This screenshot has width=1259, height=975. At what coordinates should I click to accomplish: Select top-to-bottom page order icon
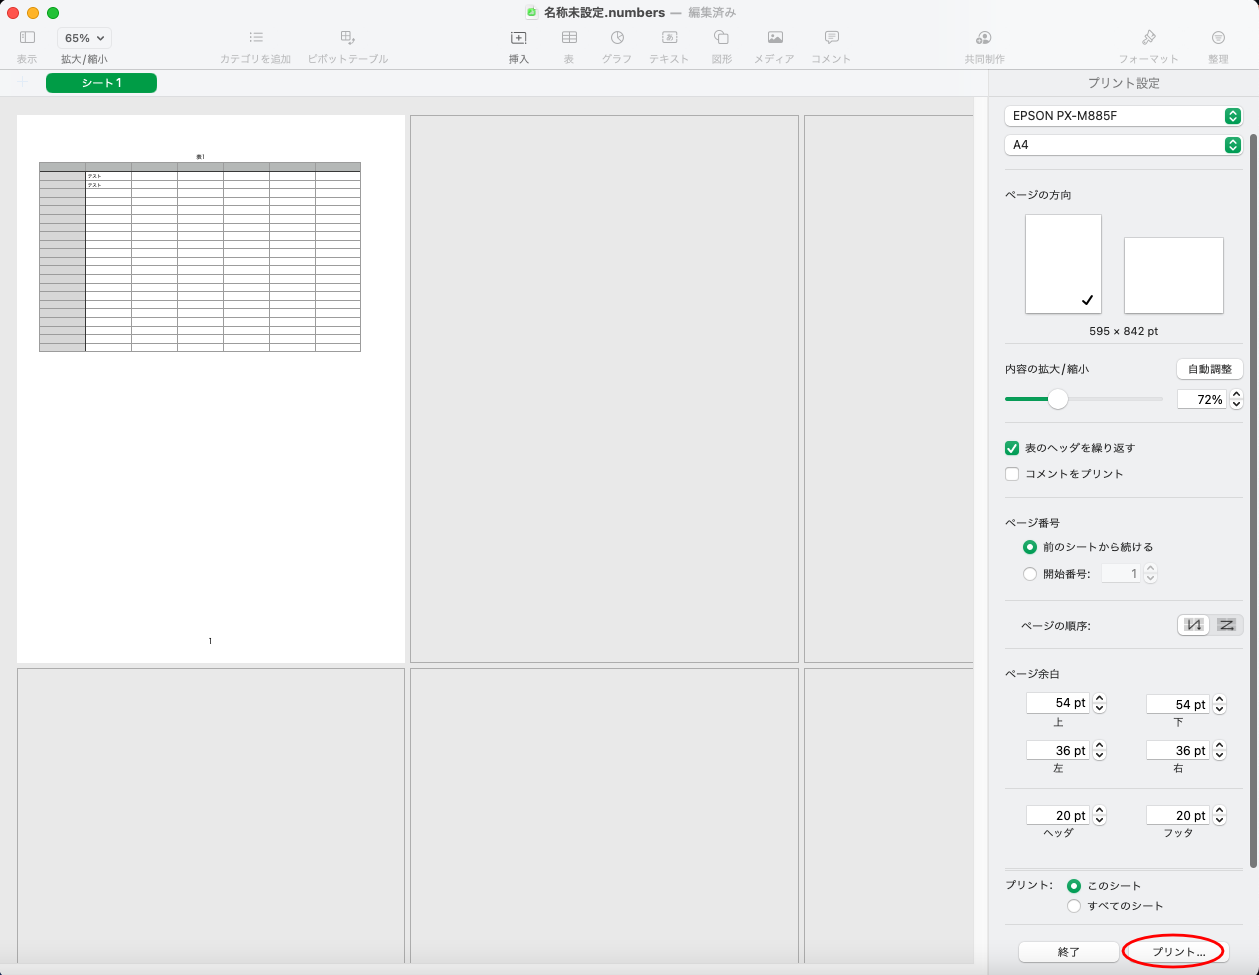point(1193,625)
